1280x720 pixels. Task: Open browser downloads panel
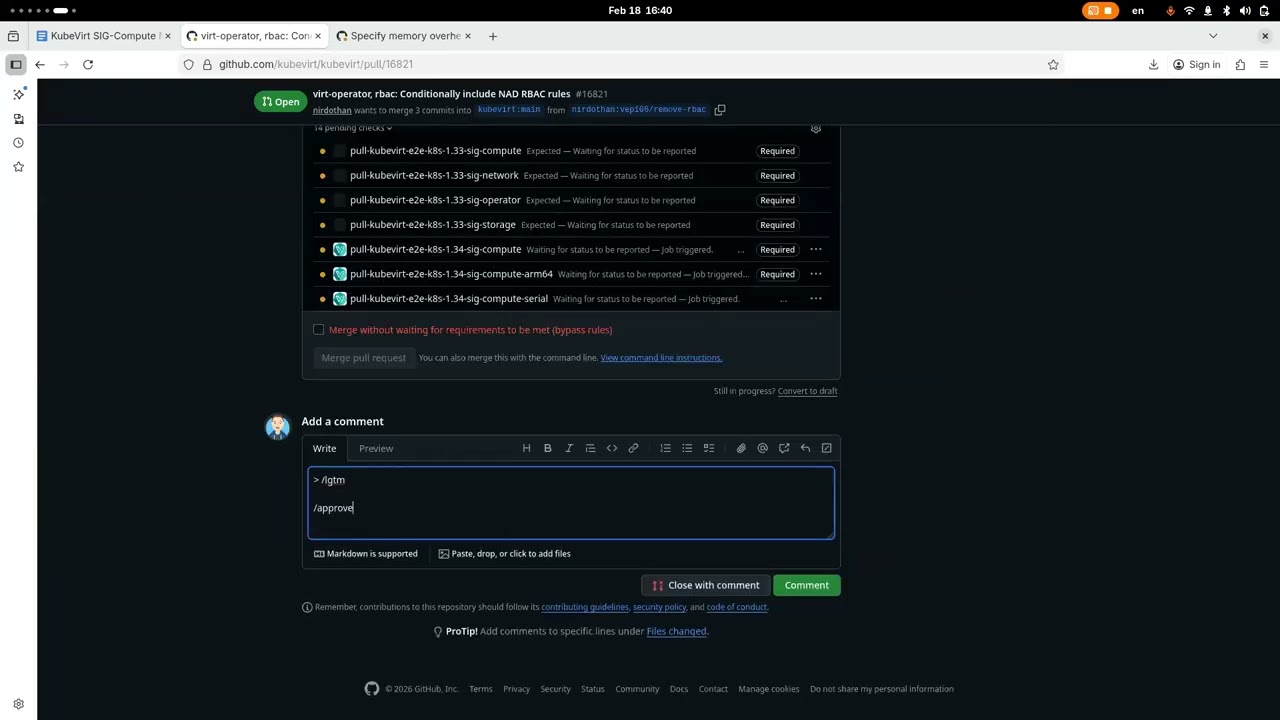pyautogui.click(x=1153, y=64)
